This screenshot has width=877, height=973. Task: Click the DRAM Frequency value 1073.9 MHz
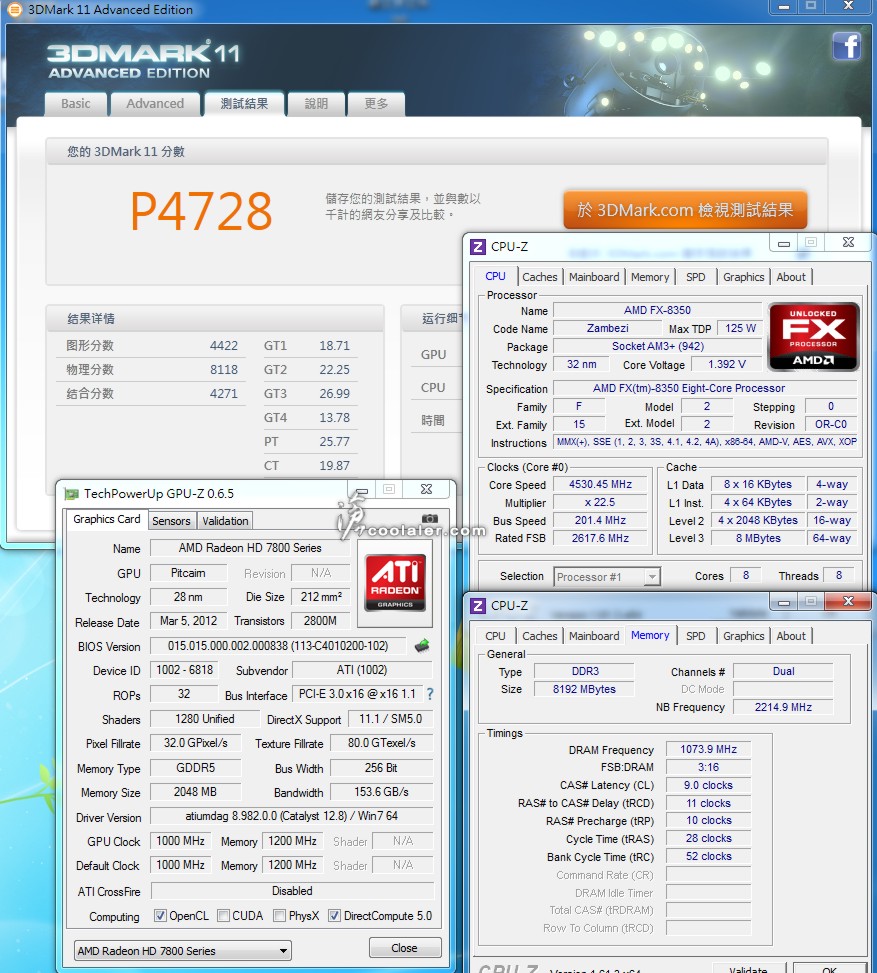(x=708, y=750)
